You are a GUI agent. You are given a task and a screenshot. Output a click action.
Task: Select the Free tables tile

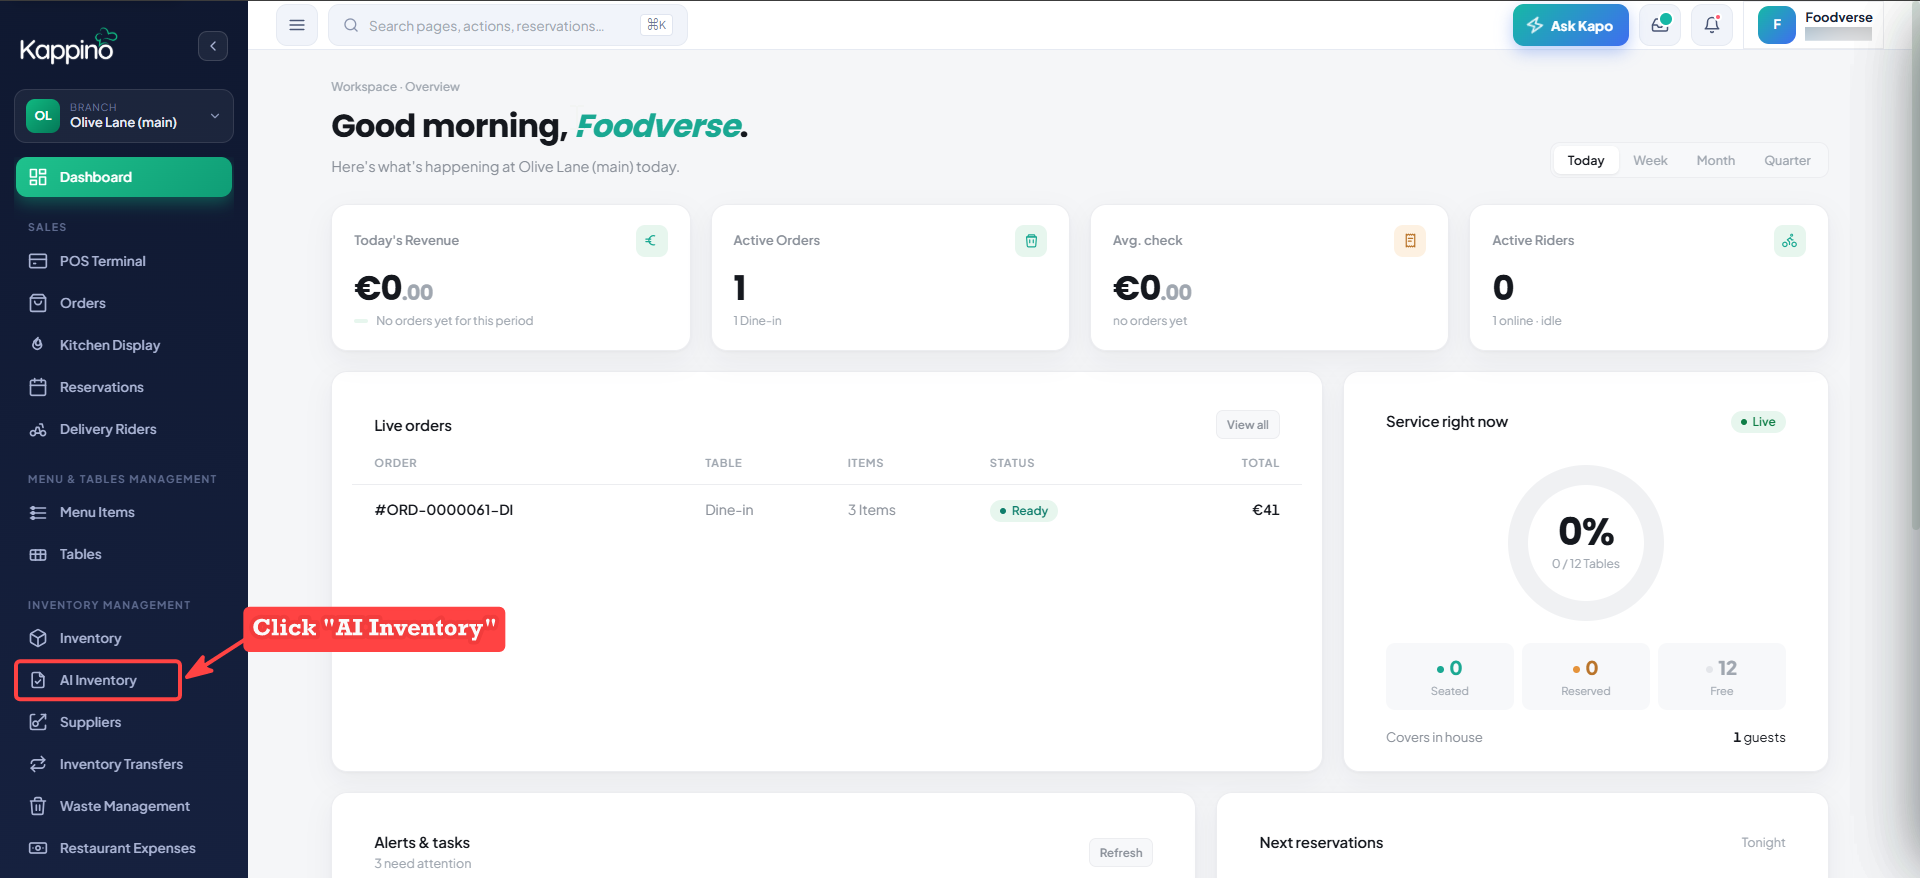point(1721,677)
